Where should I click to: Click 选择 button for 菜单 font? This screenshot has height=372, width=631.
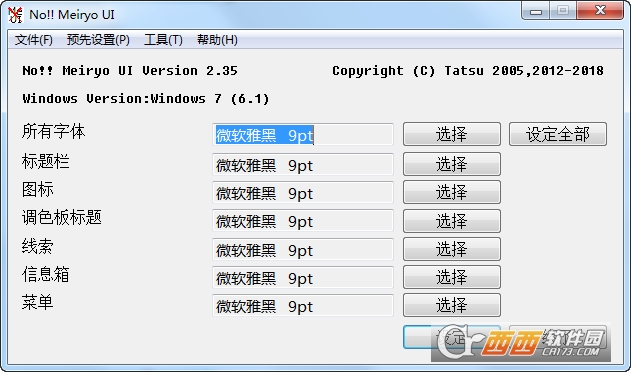click(452, 305)
